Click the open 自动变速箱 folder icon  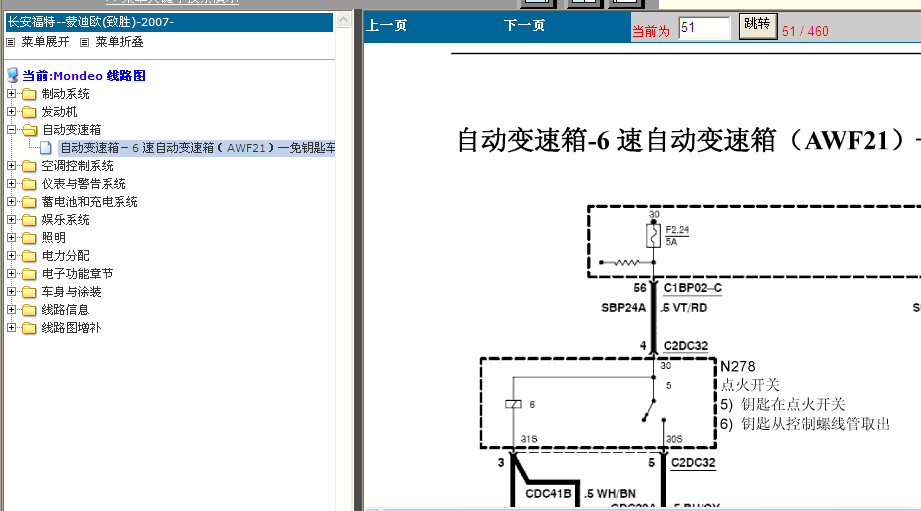coord(29,130)
